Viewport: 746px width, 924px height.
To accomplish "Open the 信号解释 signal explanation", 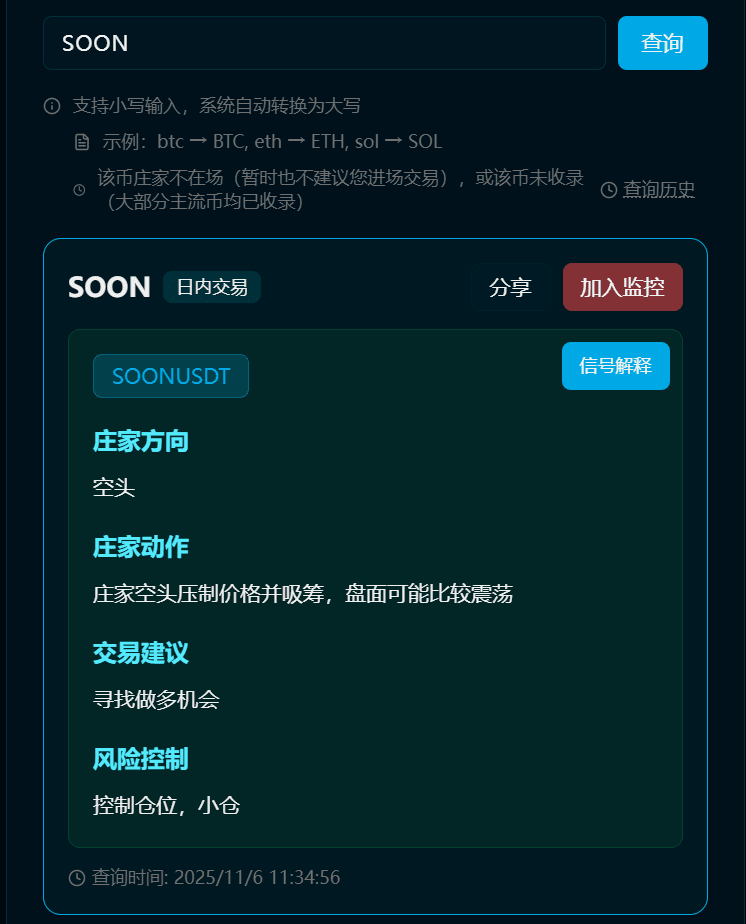I will [616, 366].
